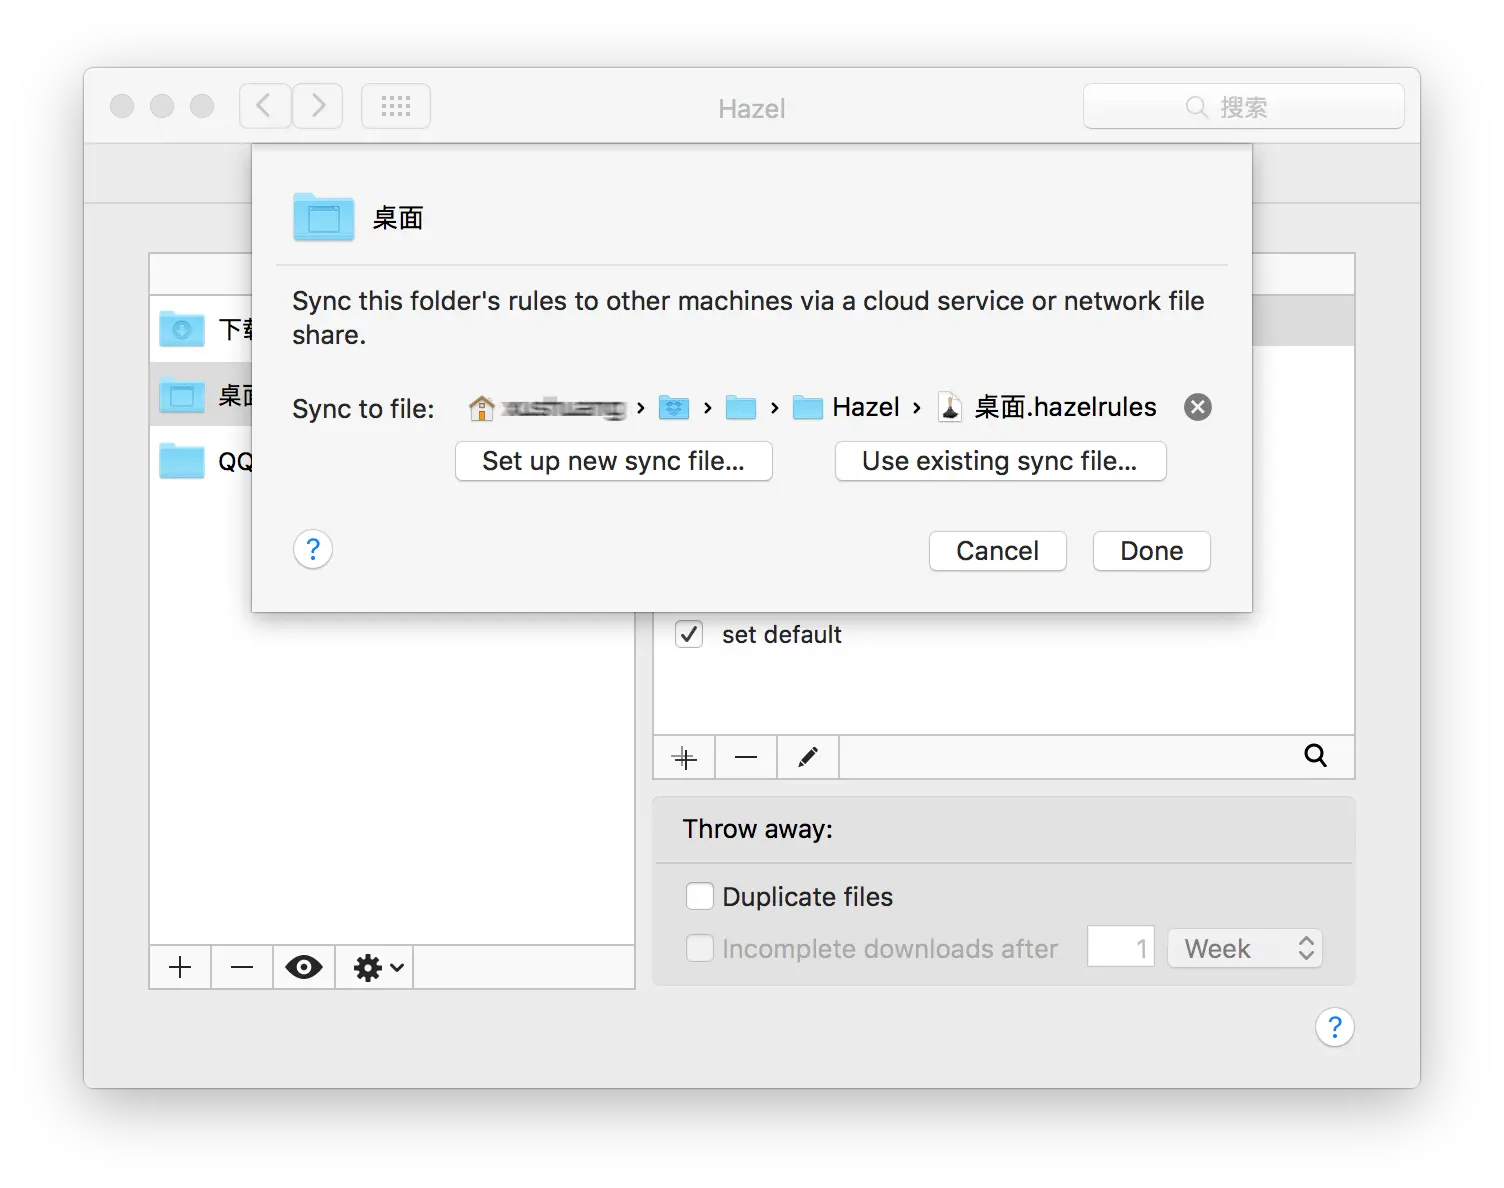Select the 桌面 desktop folder row
1504x1188 pixels.
202,395
